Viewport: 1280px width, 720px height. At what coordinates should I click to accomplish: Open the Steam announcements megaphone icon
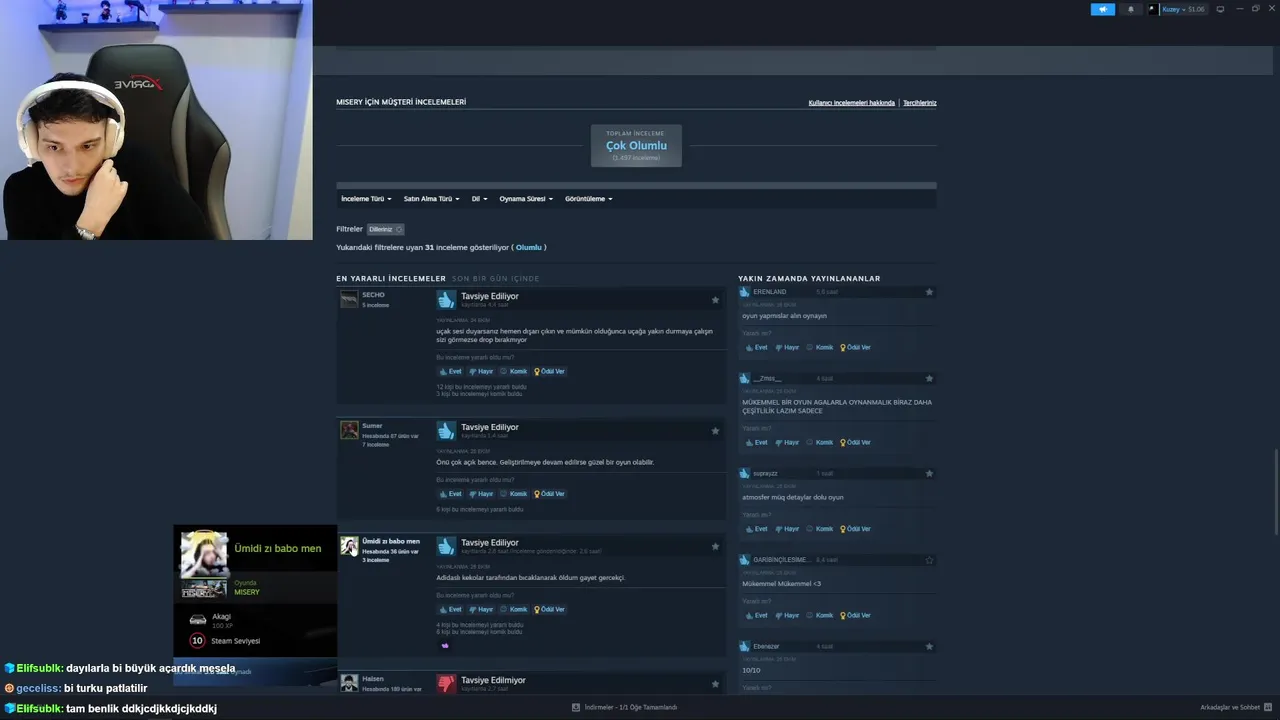pyautogui.click(x=1102, y=9)
